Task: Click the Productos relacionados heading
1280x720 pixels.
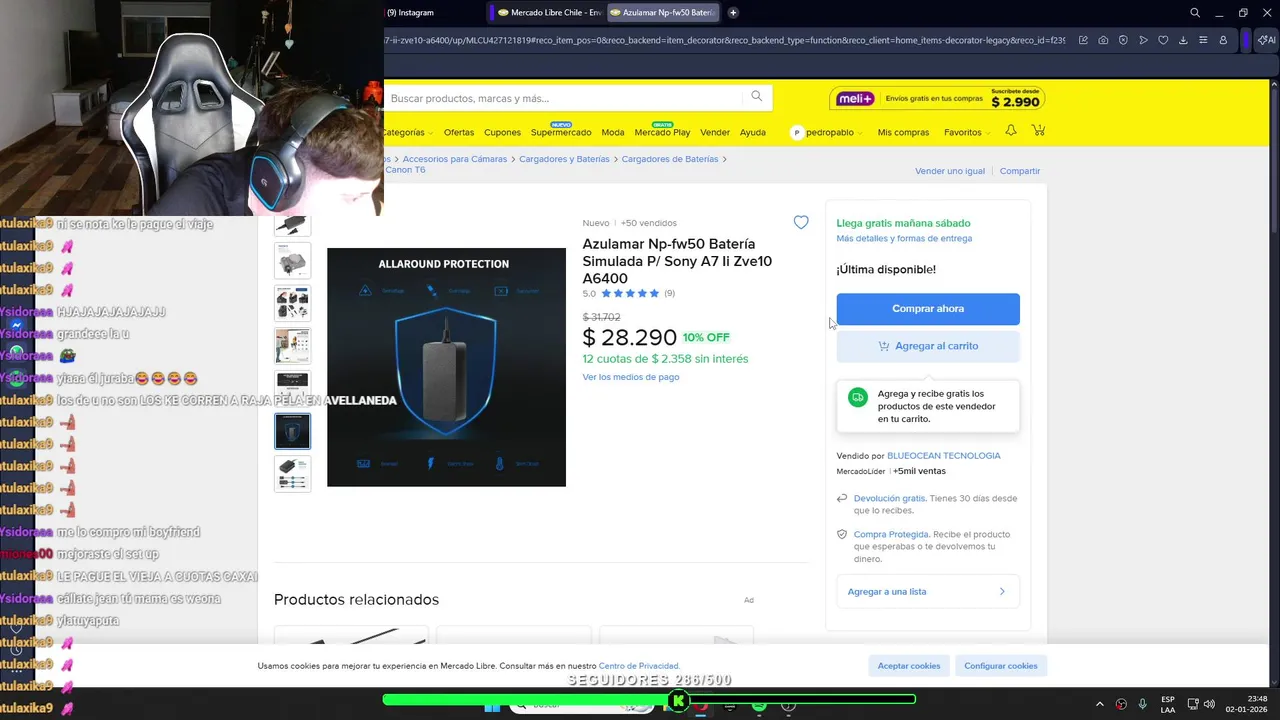Action: coord(356,600)
